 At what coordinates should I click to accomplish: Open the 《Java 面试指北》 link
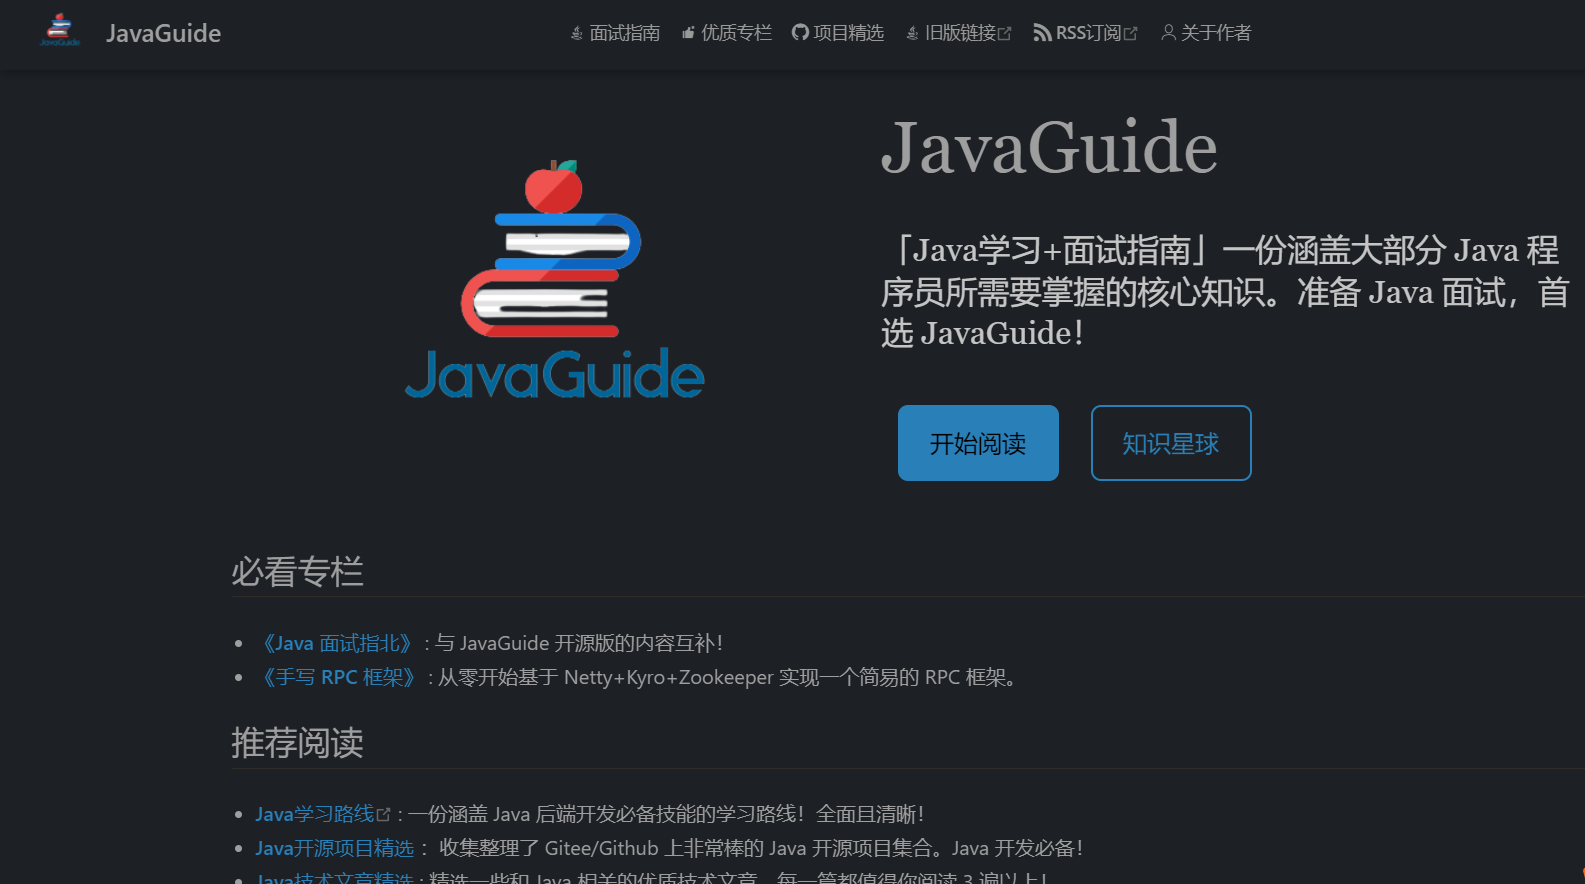[x=336, y=643]
